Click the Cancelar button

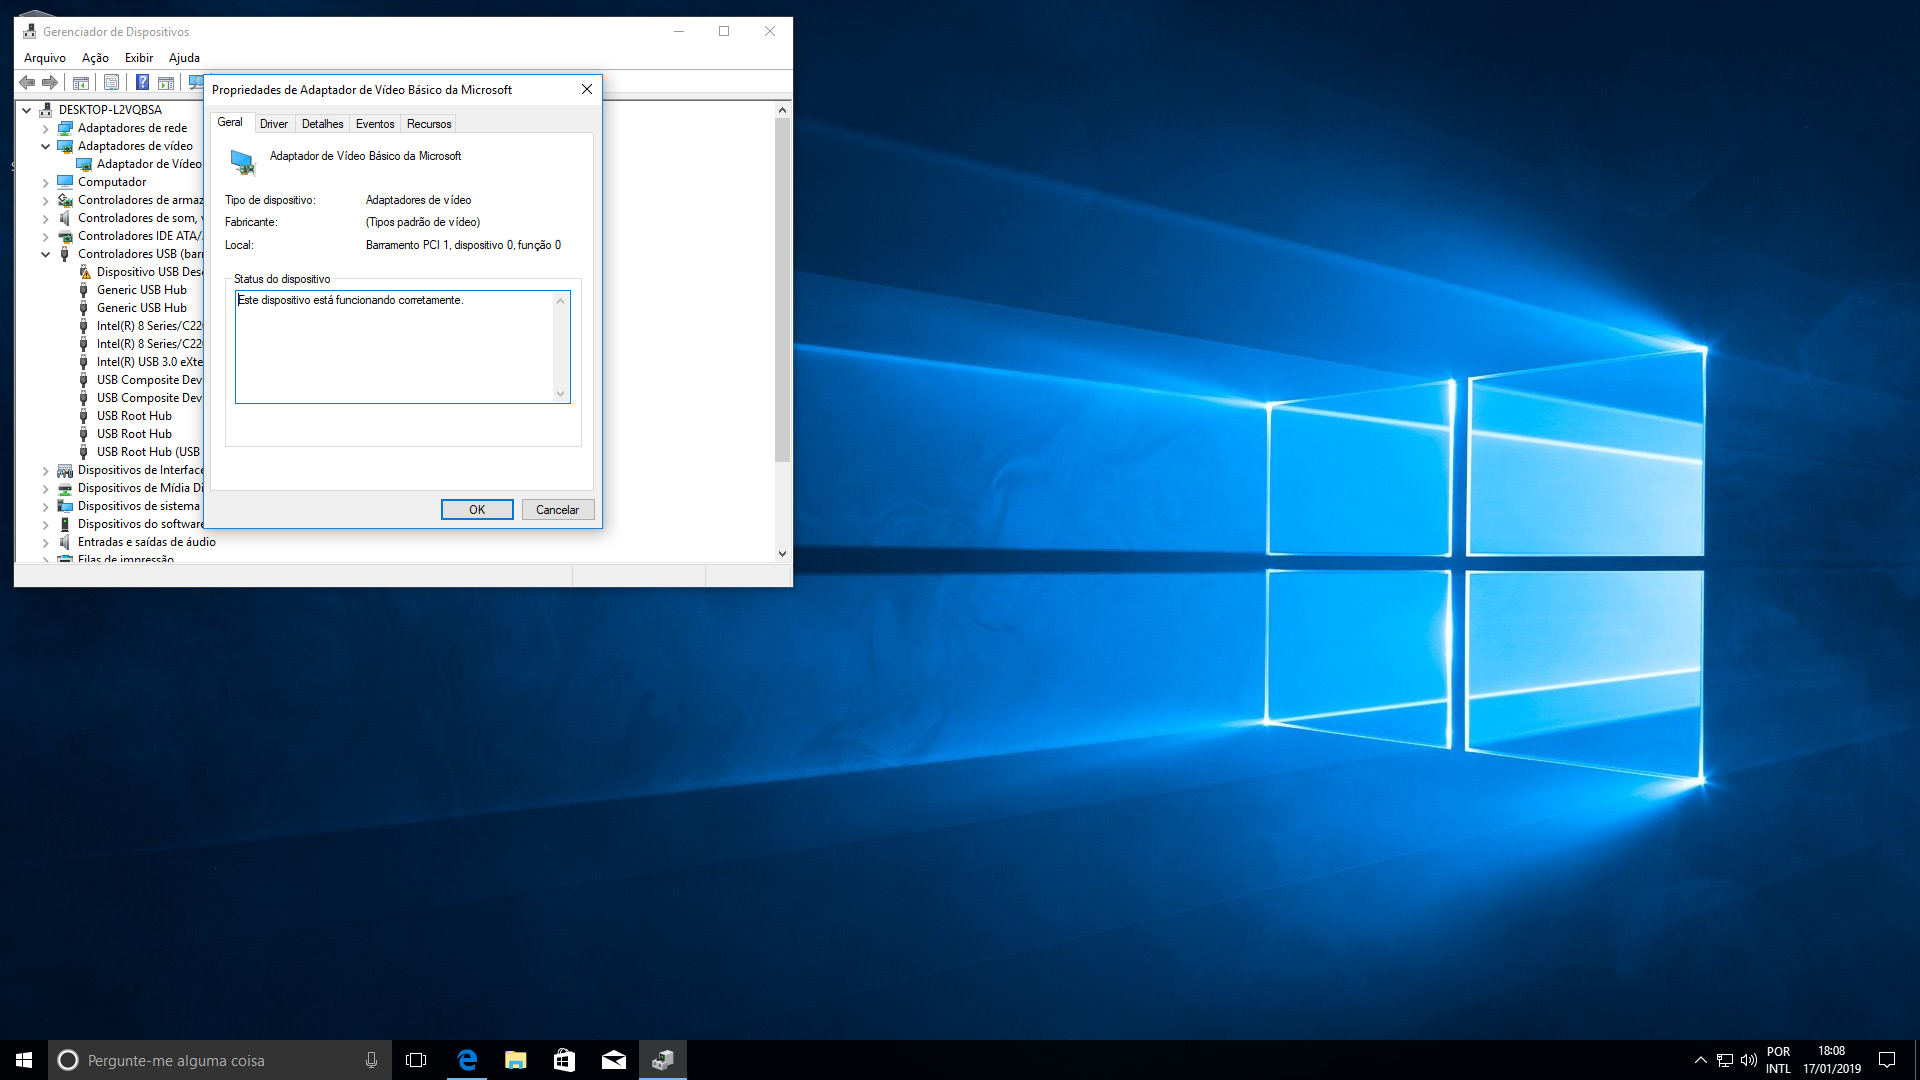(x=557, y=510)
